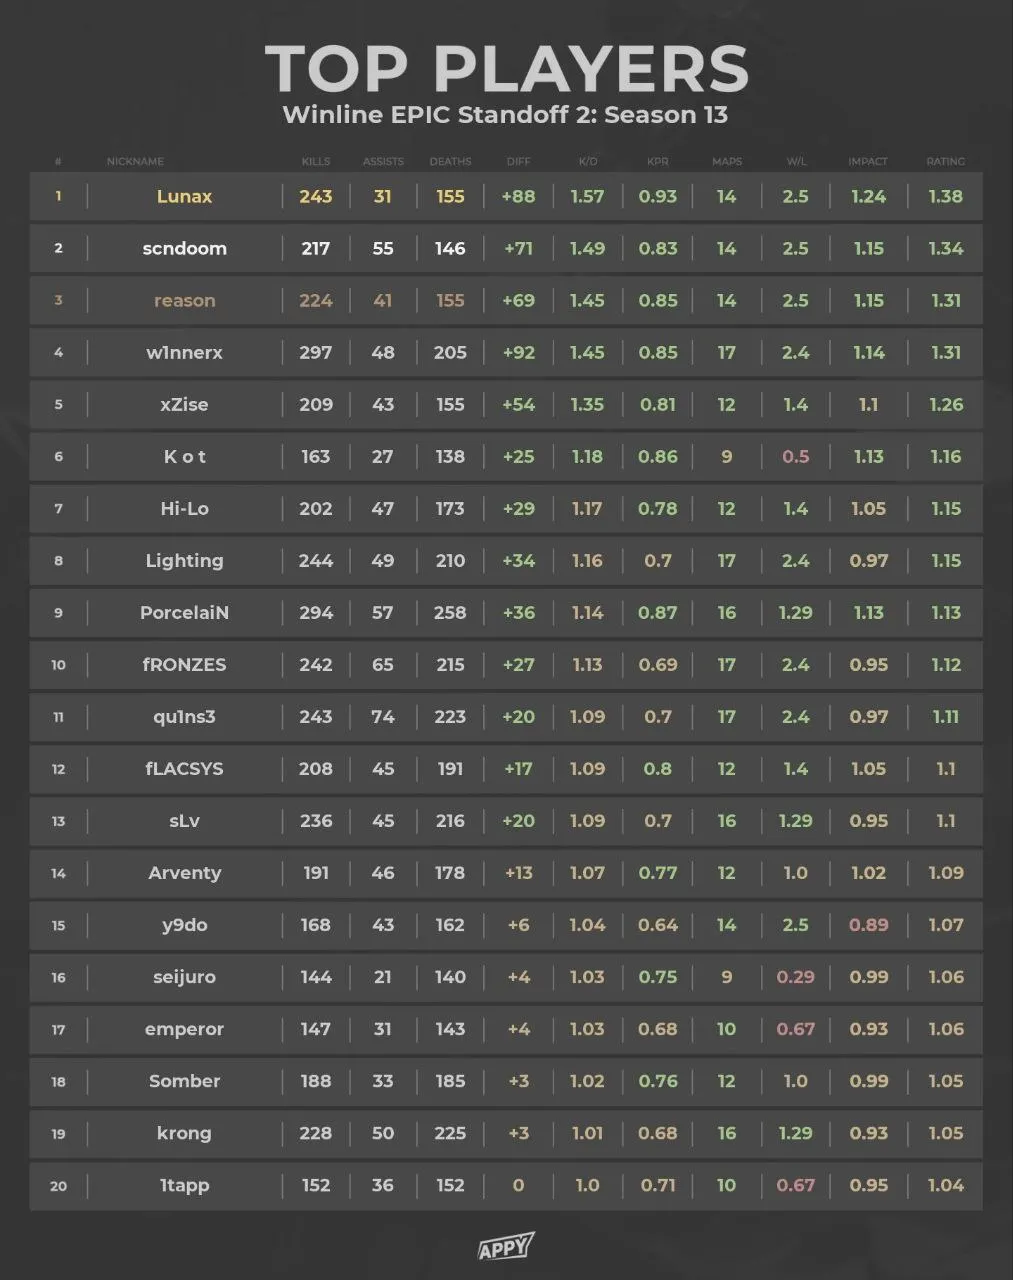1013x1280 pixels.
Task: Select the nickname y9do
Action: pyautogui.click(x=184, y=925)
